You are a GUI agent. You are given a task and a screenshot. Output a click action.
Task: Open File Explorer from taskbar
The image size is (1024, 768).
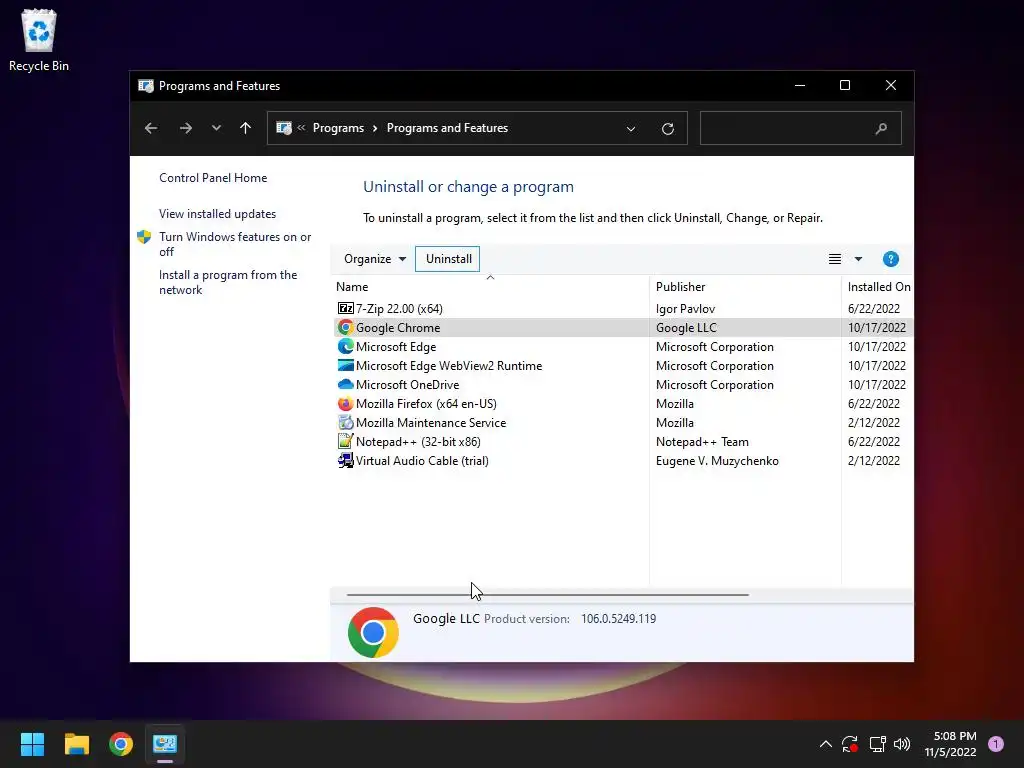point(76,744)
